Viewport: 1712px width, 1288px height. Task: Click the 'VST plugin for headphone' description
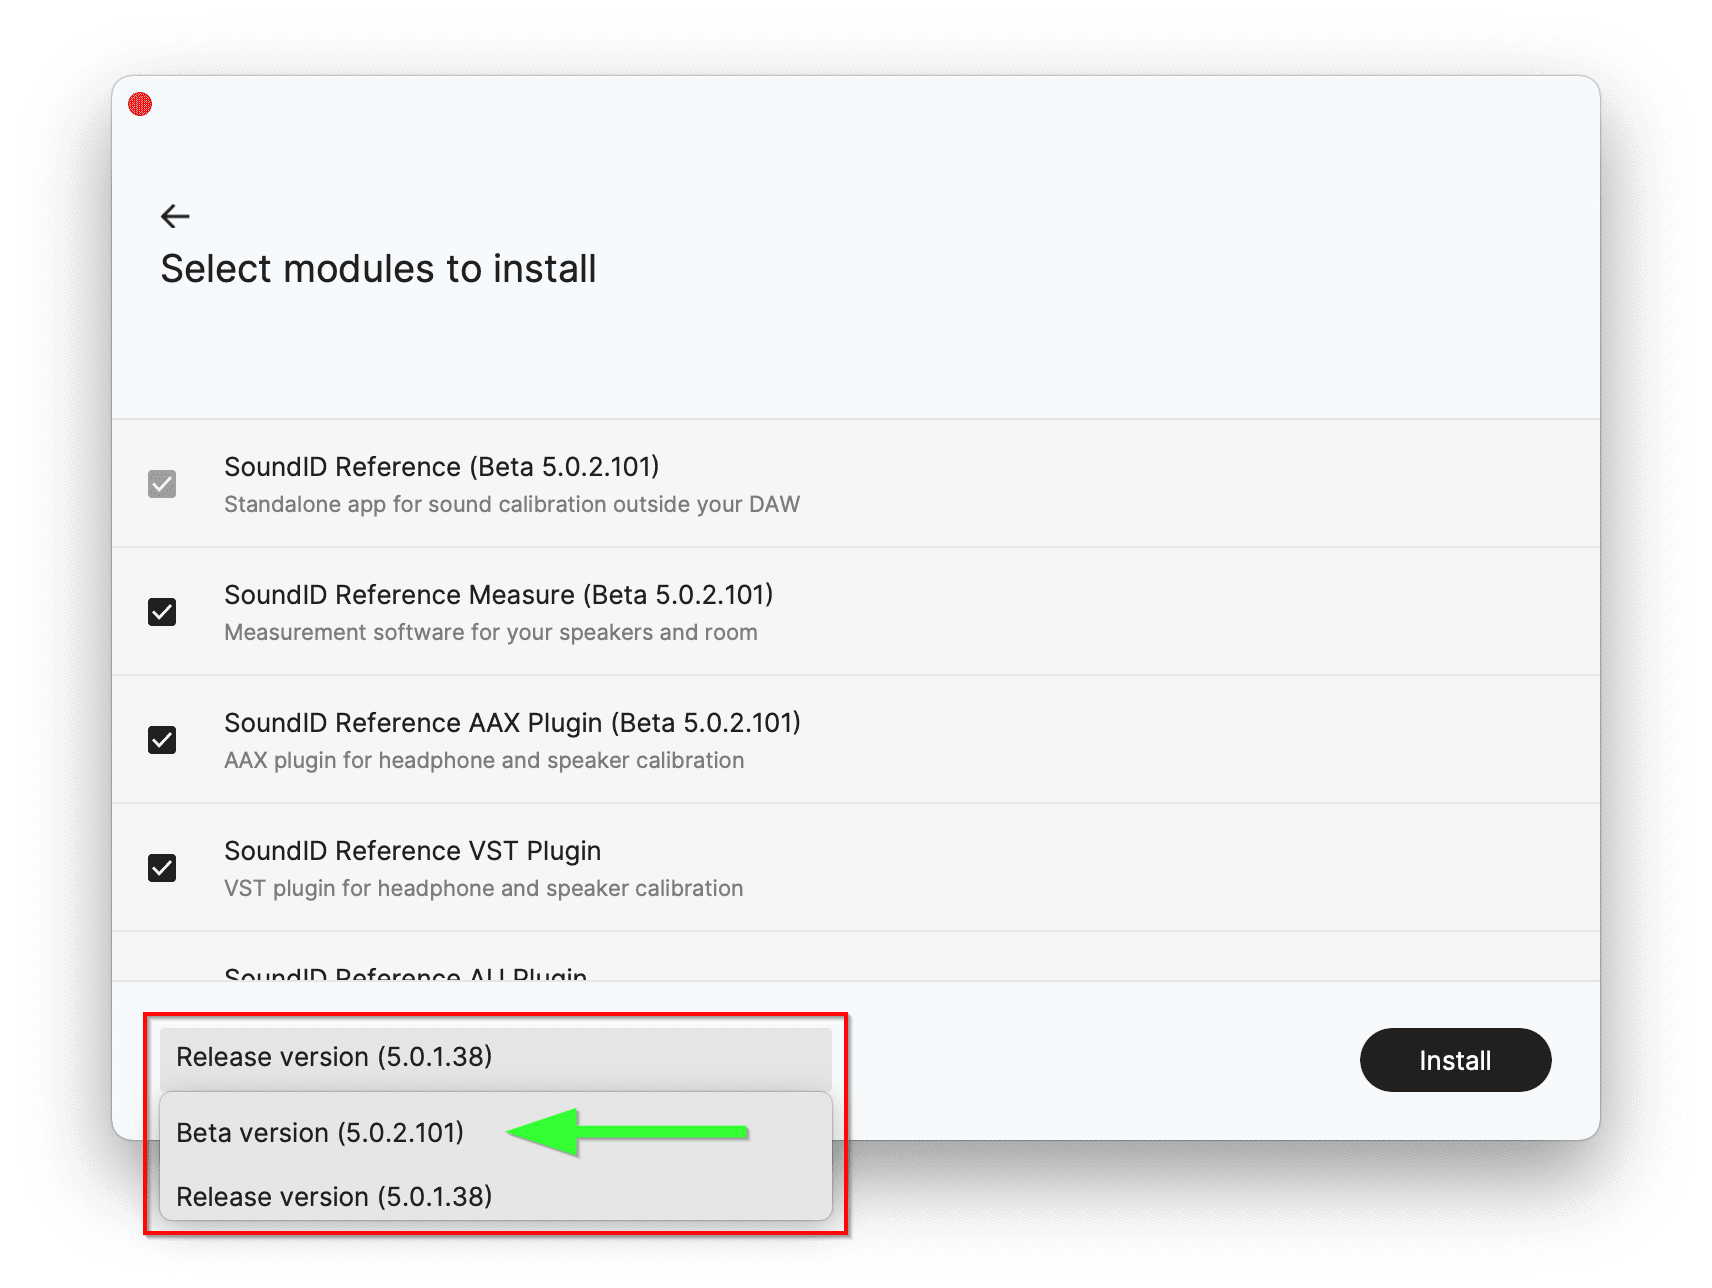coord(484,889)
